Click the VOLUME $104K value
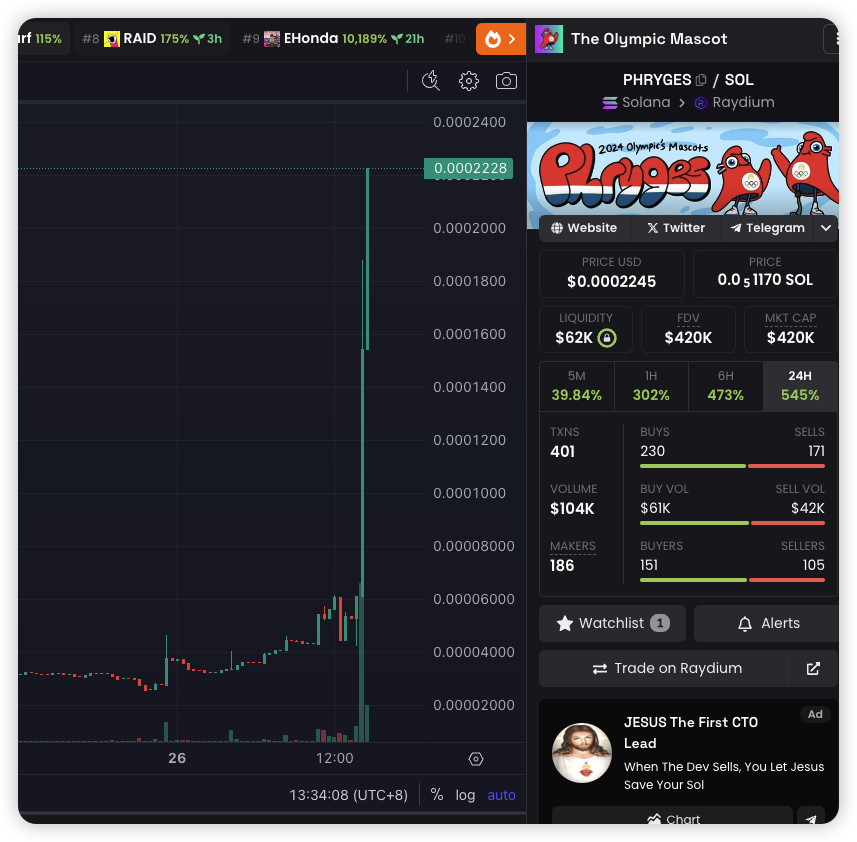Viewport: 857px width, 842px height. (572, 509)
